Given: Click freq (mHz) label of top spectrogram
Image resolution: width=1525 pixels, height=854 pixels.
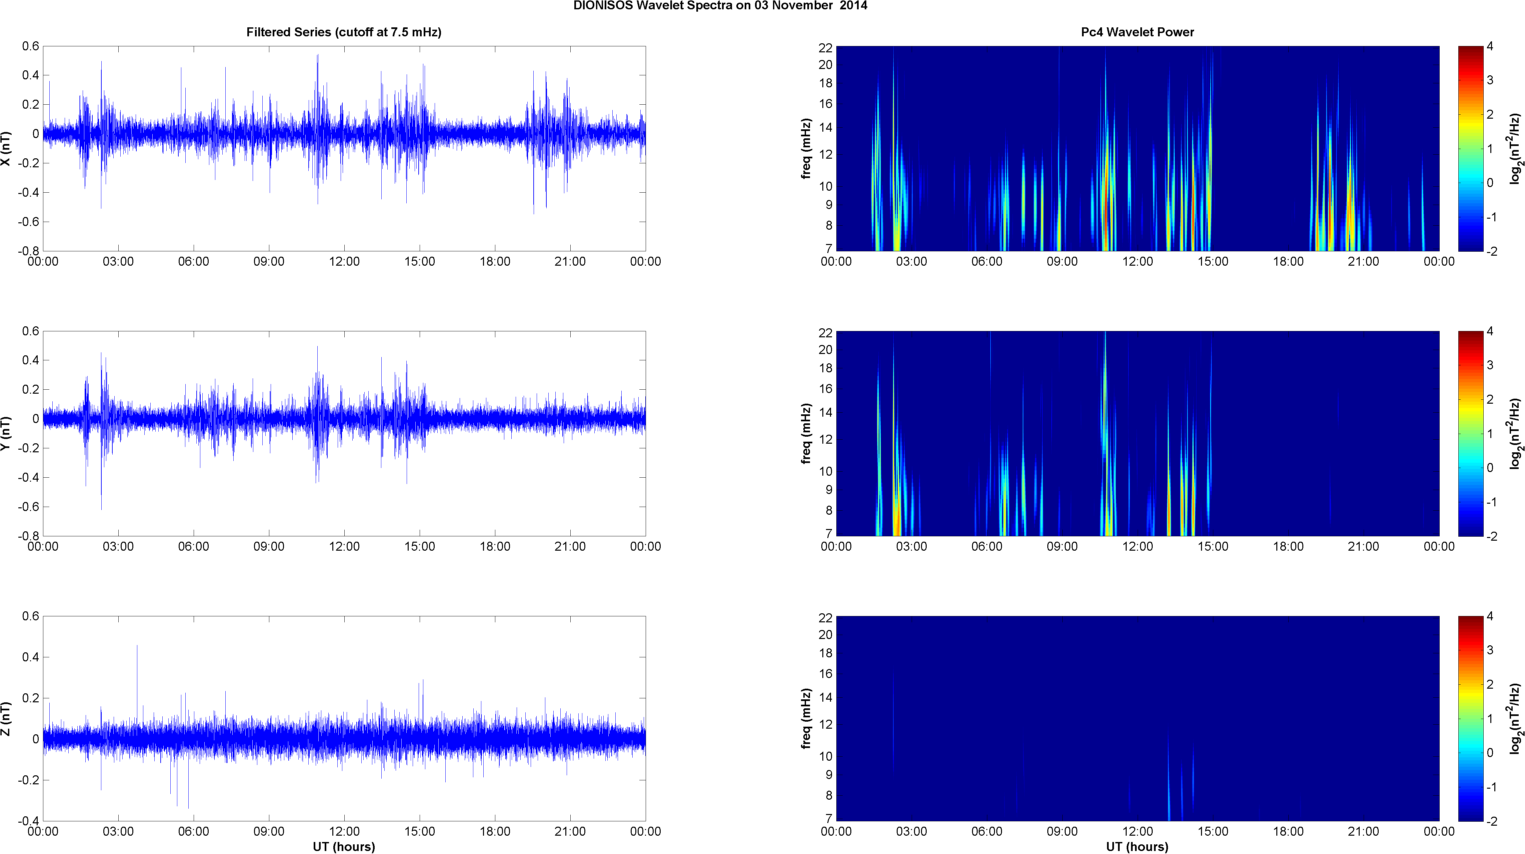Looking at the screenshot, I should tap(806, 149).
